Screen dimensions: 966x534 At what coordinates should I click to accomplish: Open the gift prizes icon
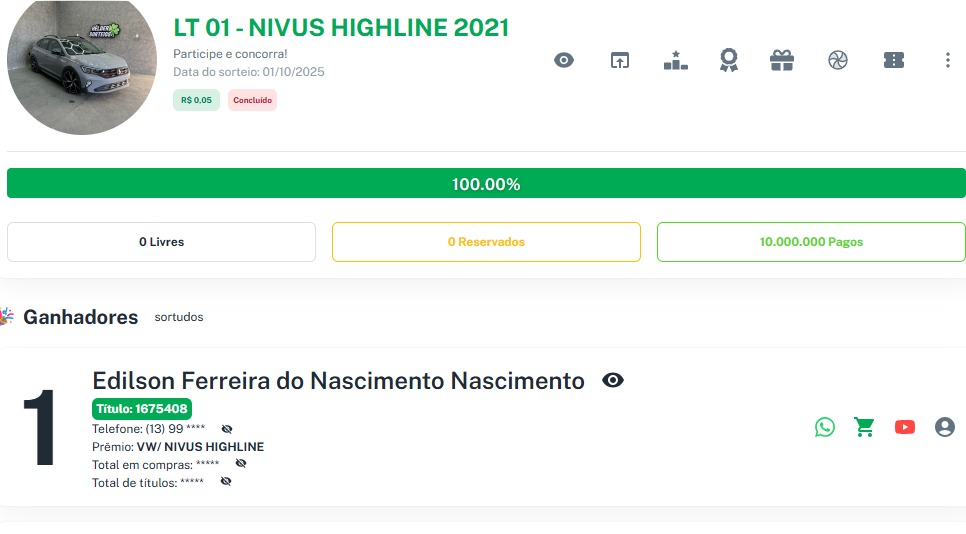[x=782, y=60]
